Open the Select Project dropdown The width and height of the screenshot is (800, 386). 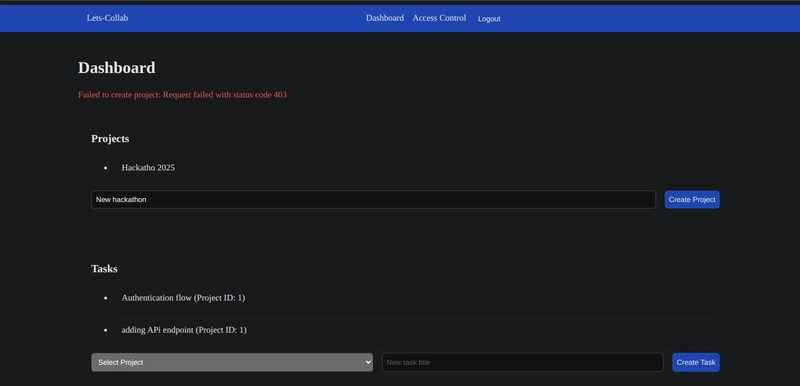click(232, 362)
